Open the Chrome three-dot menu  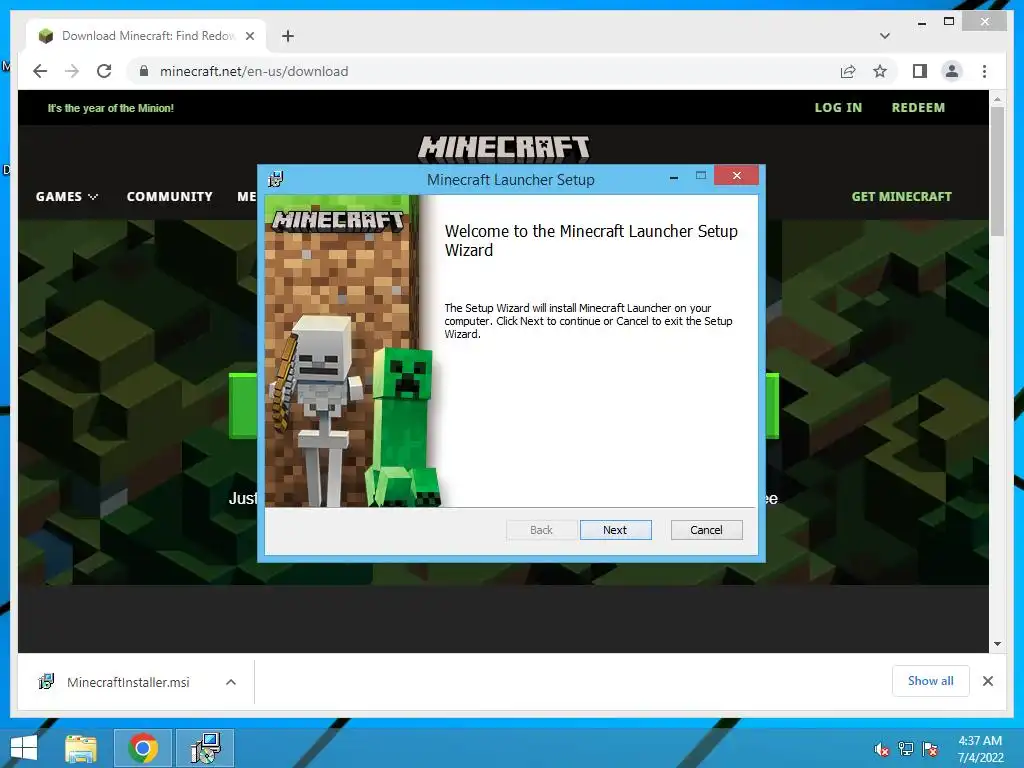click(984, 71)
